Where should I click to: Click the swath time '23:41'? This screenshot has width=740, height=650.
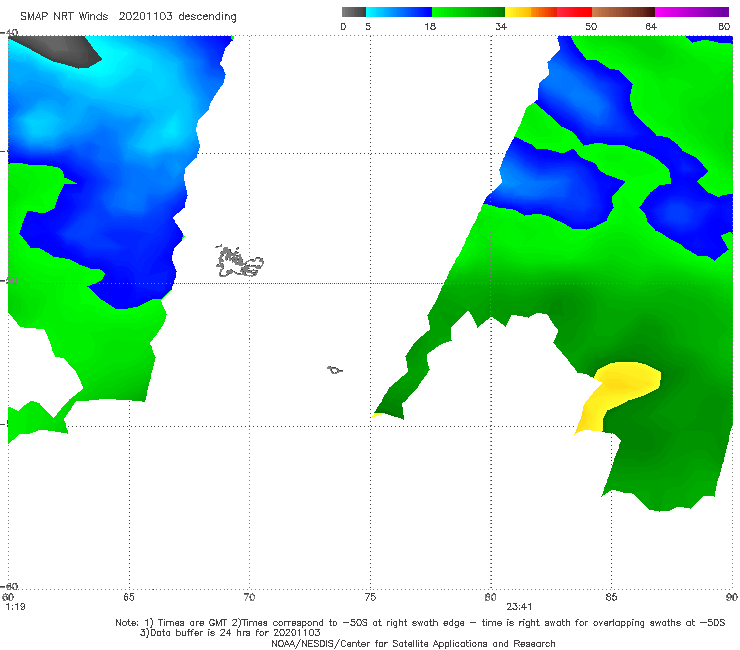(x=520, y=607)
